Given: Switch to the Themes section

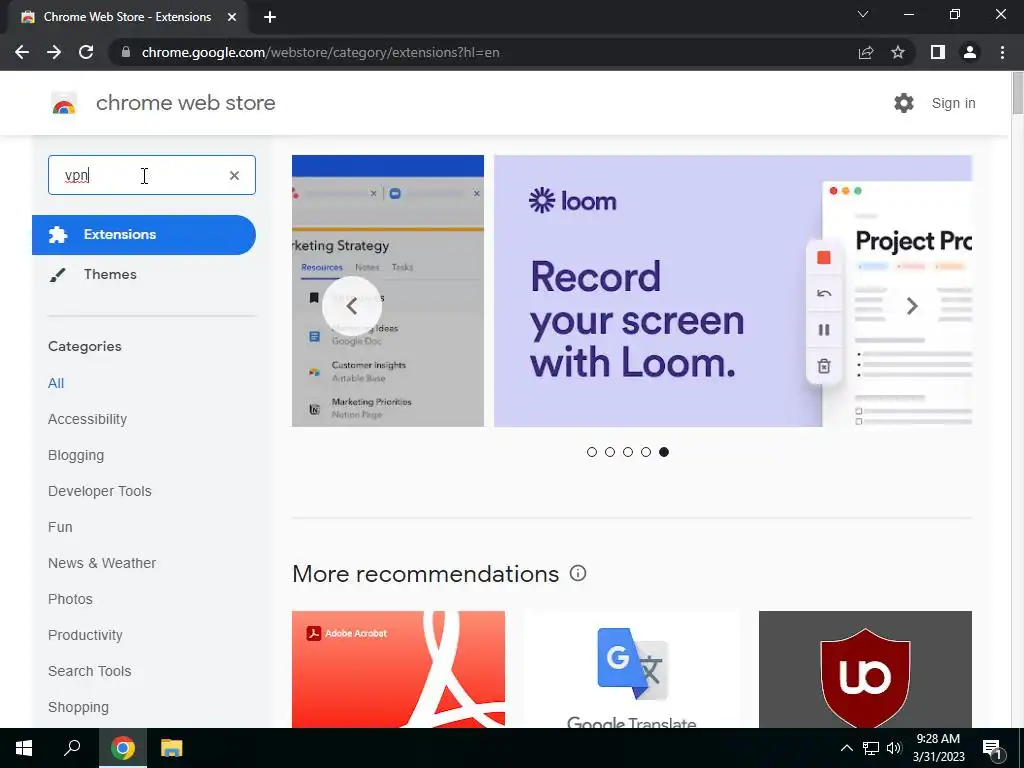Looking at the screenshot, I should pos(110,274).
